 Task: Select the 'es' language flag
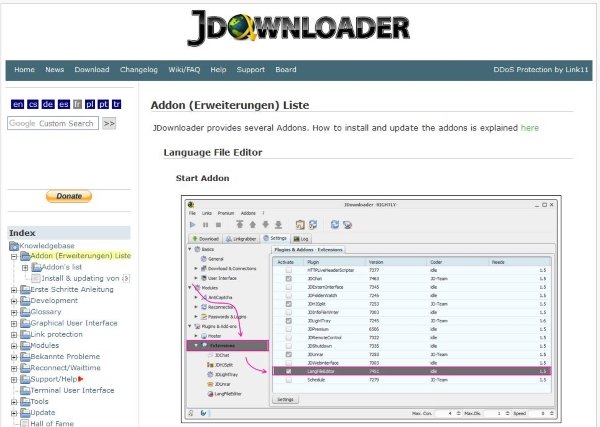click(64, 104)
